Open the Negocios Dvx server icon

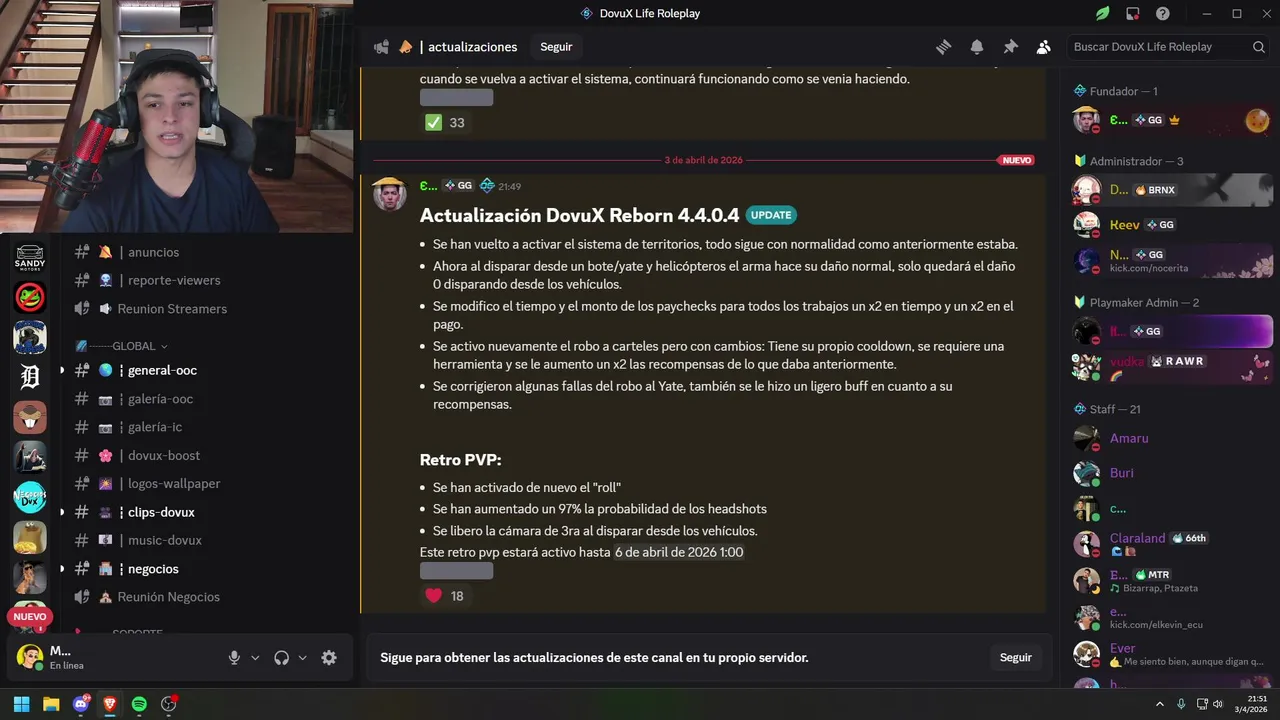pos(30,497)
